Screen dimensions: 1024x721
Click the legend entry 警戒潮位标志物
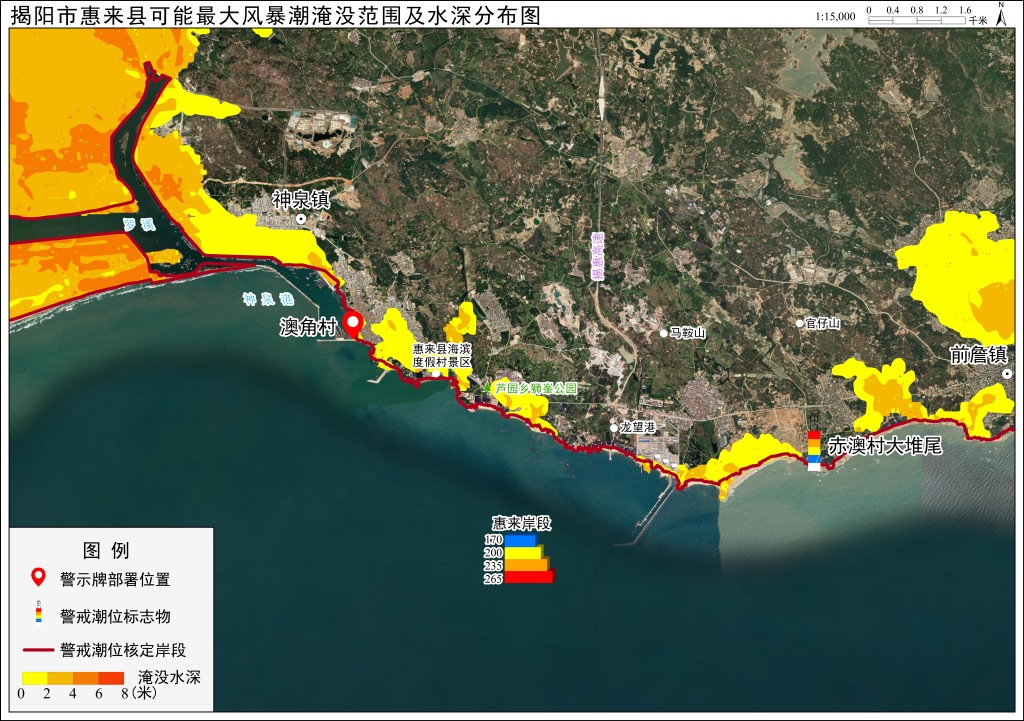pos(115,616)
